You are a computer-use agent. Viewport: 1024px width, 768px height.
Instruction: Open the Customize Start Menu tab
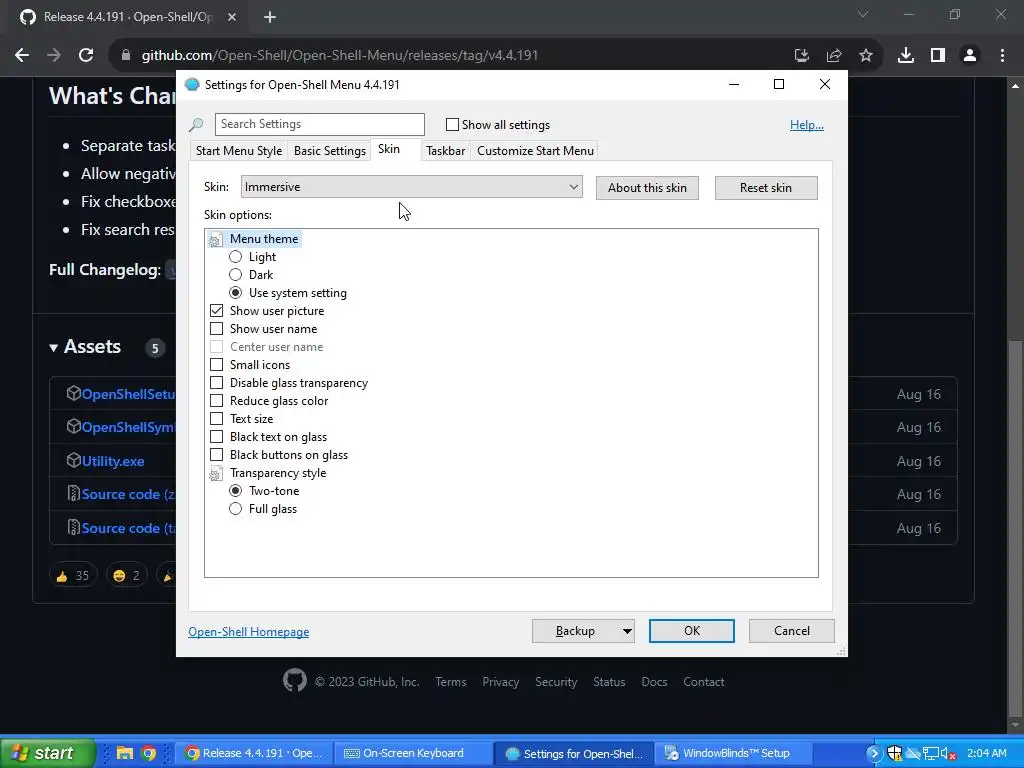(x=536, y=151)
